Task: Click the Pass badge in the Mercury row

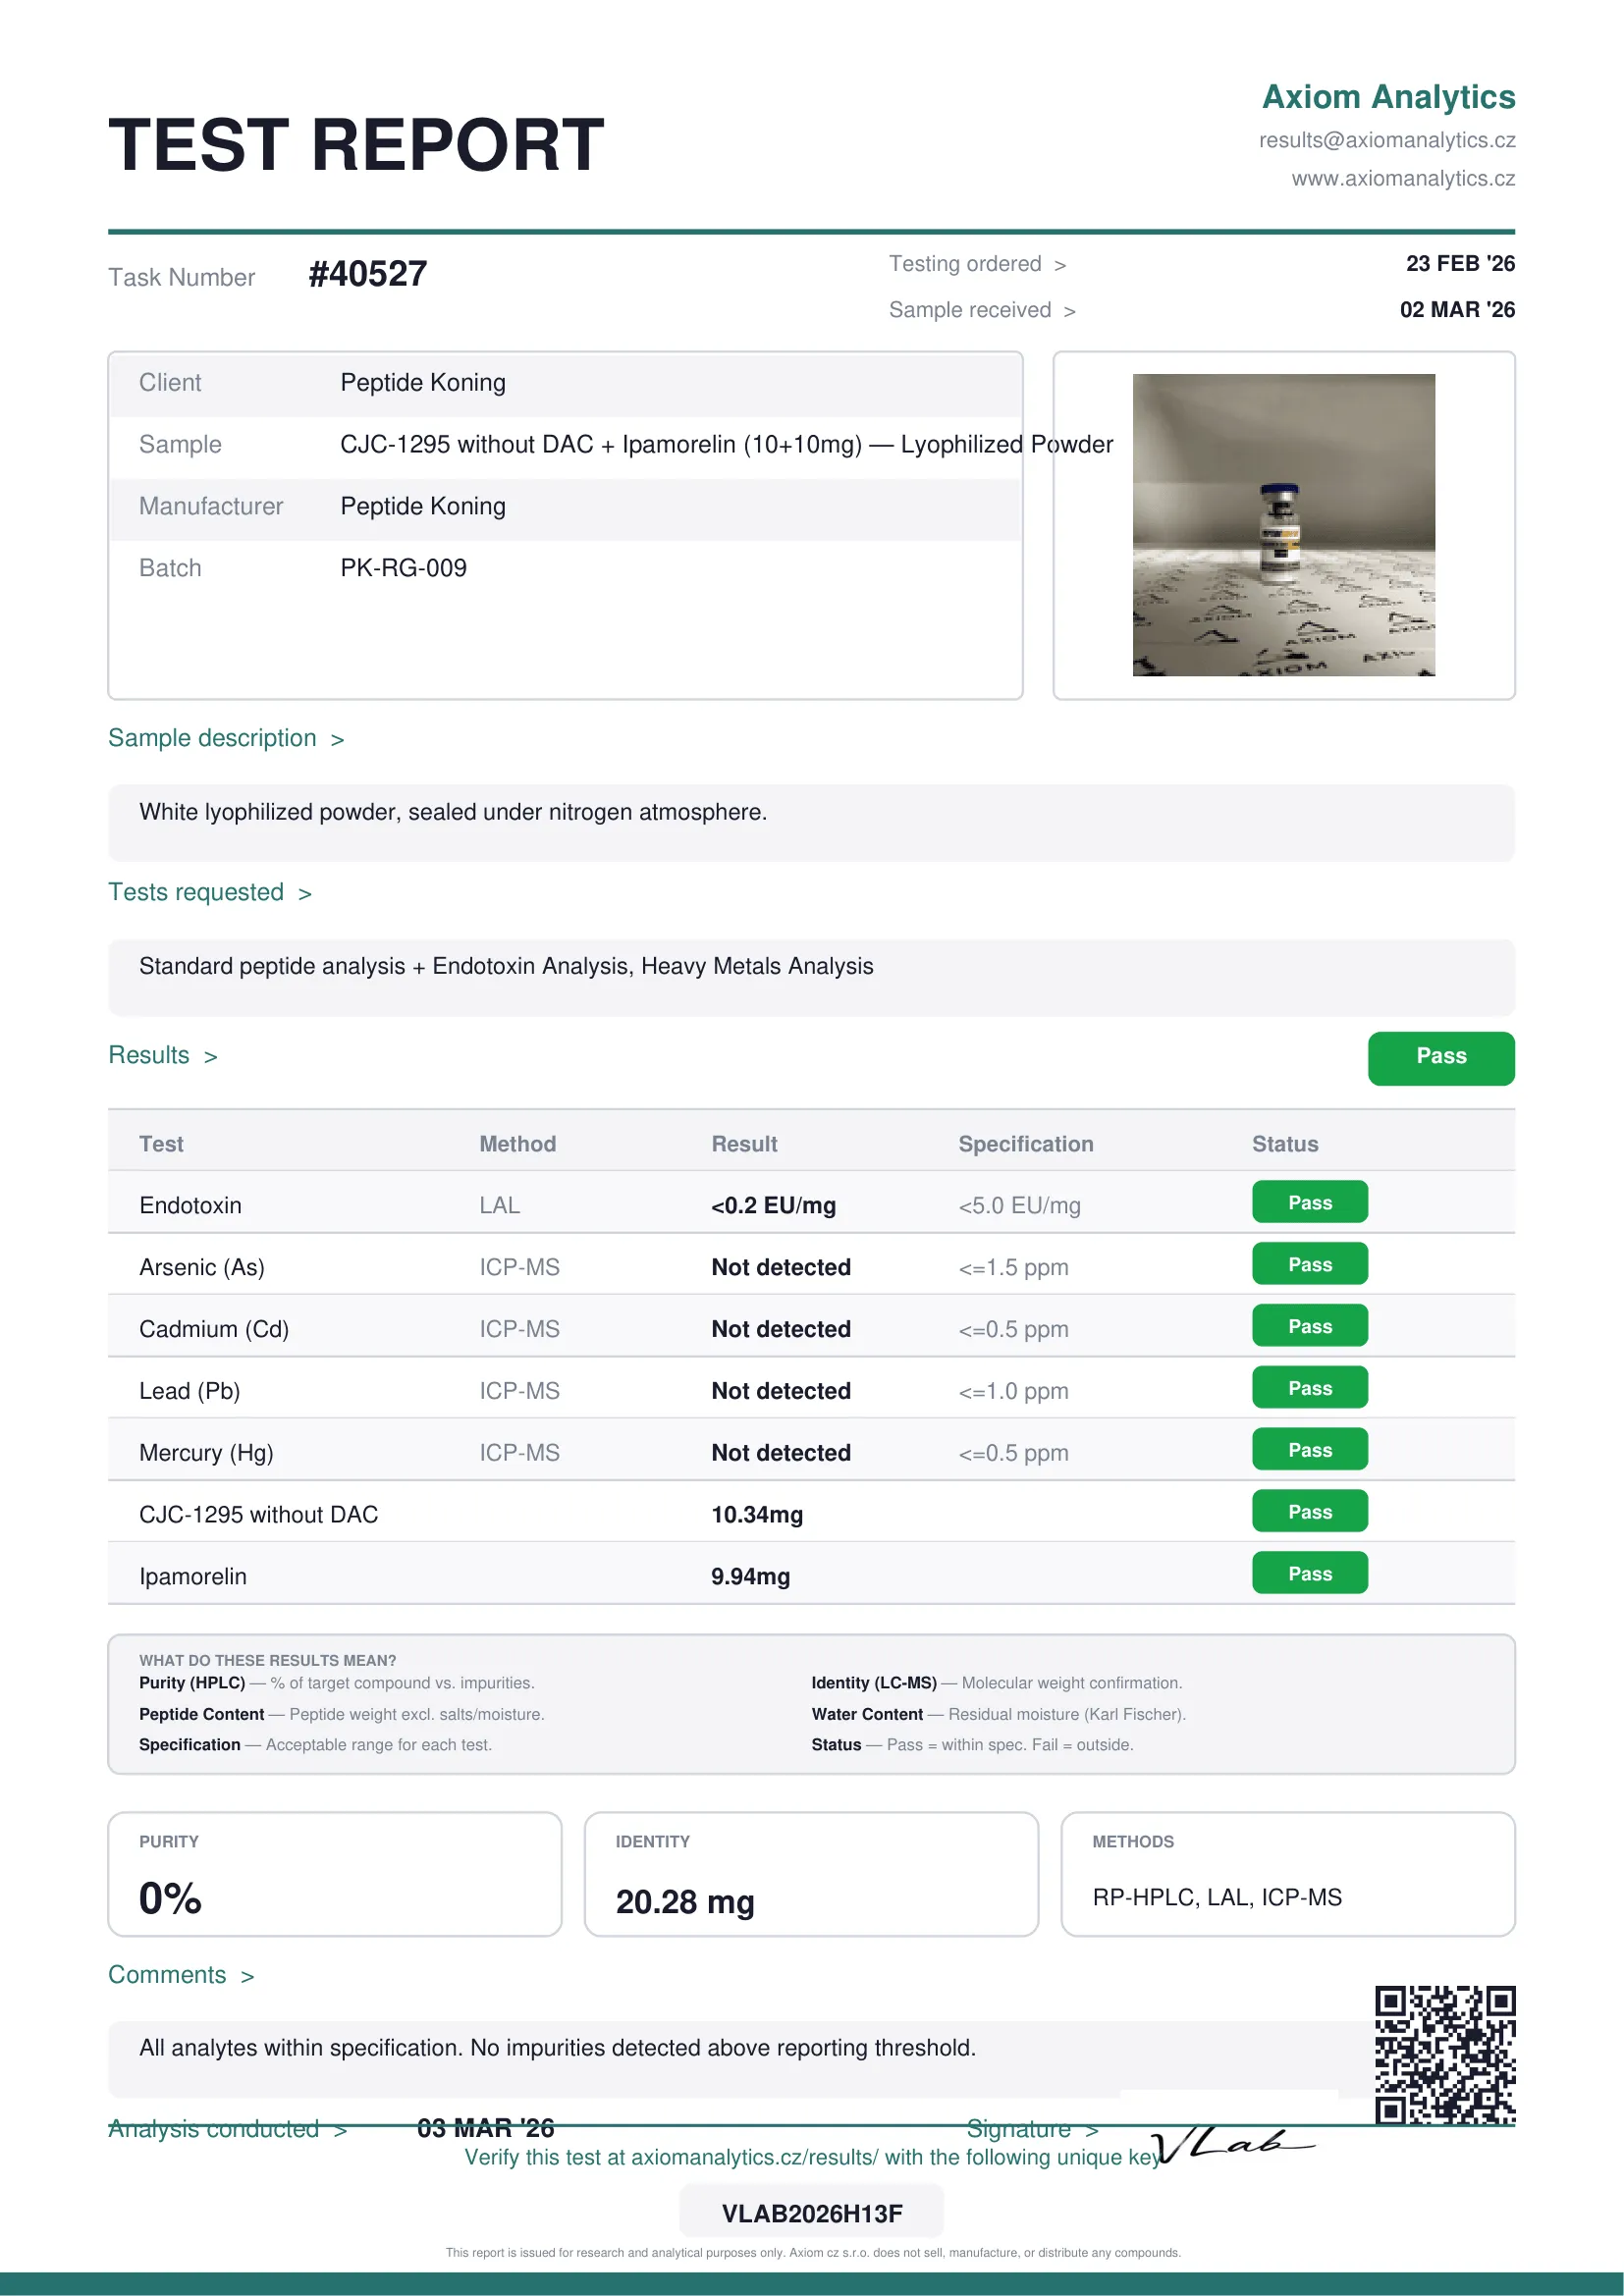Action: (x=1310, y=1450)
